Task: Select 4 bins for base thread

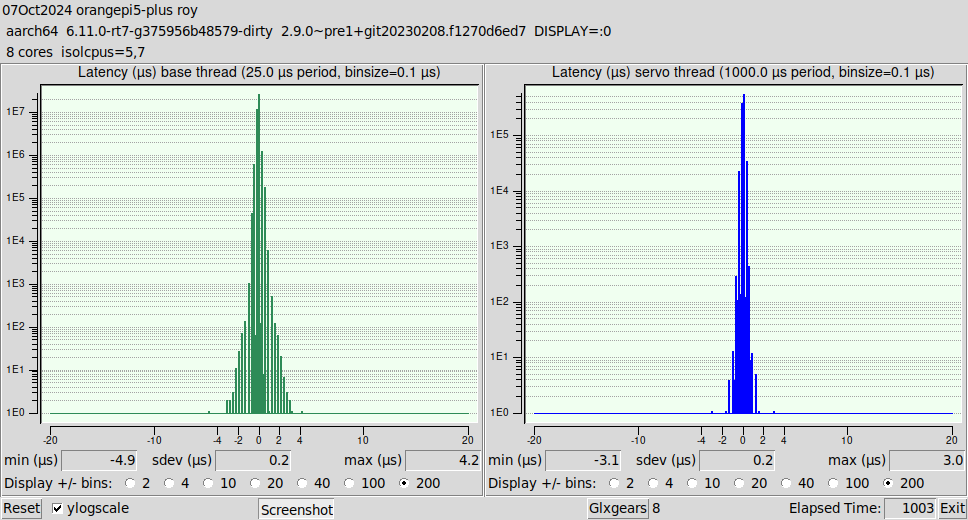Action: coord(169,483)
